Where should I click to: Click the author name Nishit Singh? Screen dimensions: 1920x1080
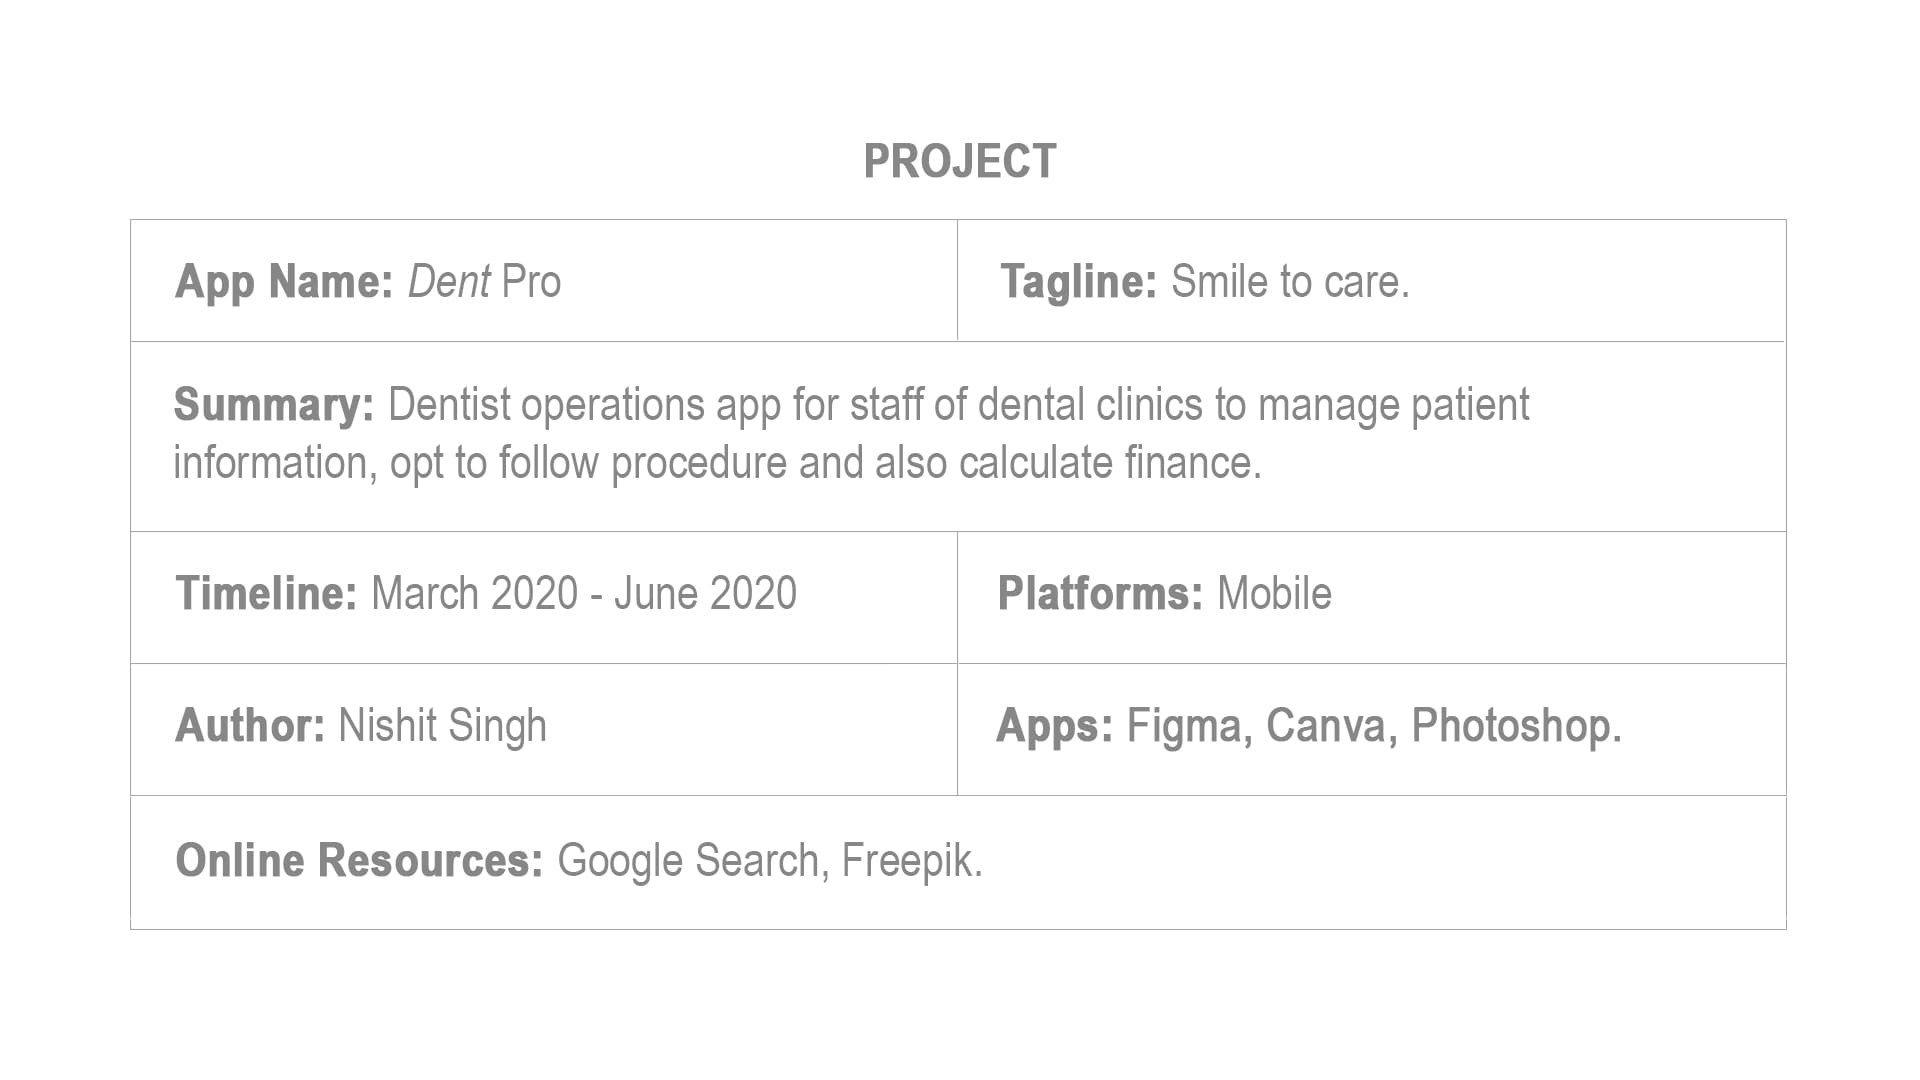point(443,727)
